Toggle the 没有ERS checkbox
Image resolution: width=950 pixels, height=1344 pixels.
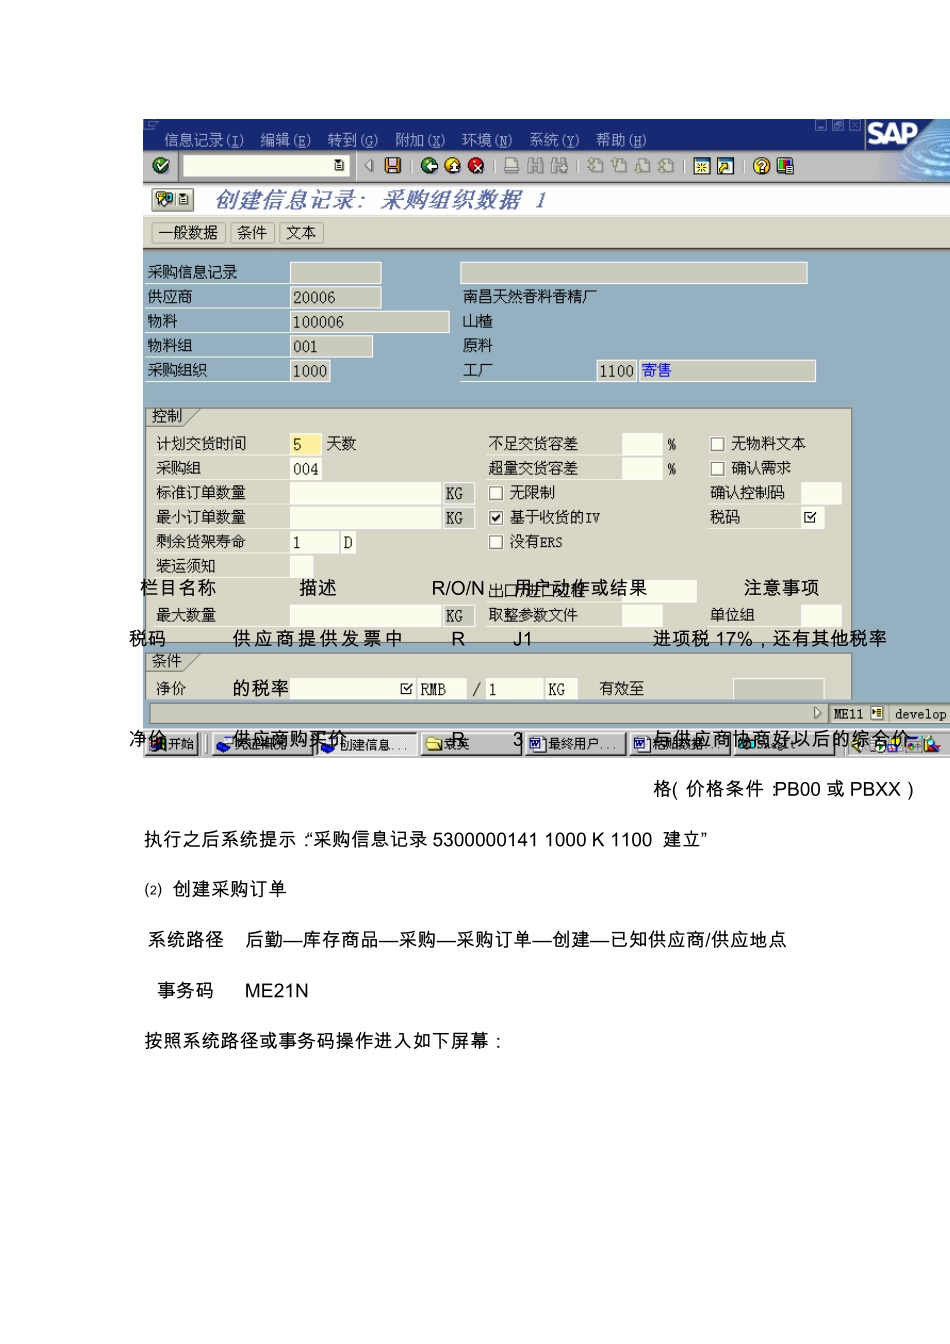495,542
